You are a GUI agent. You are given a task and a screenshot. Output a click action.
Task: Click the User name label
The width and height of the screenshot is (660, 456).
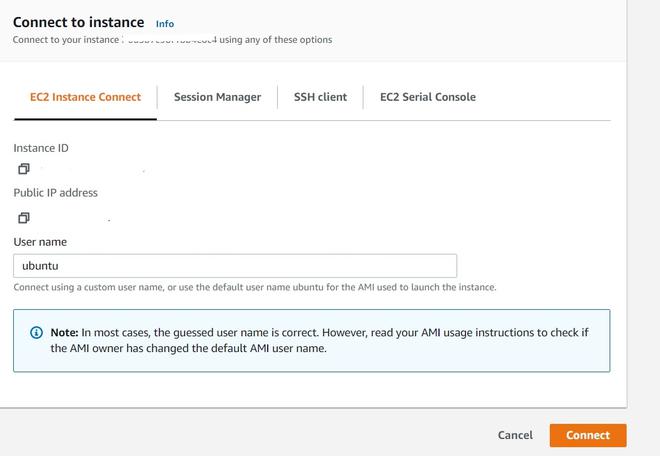[40, 241]
